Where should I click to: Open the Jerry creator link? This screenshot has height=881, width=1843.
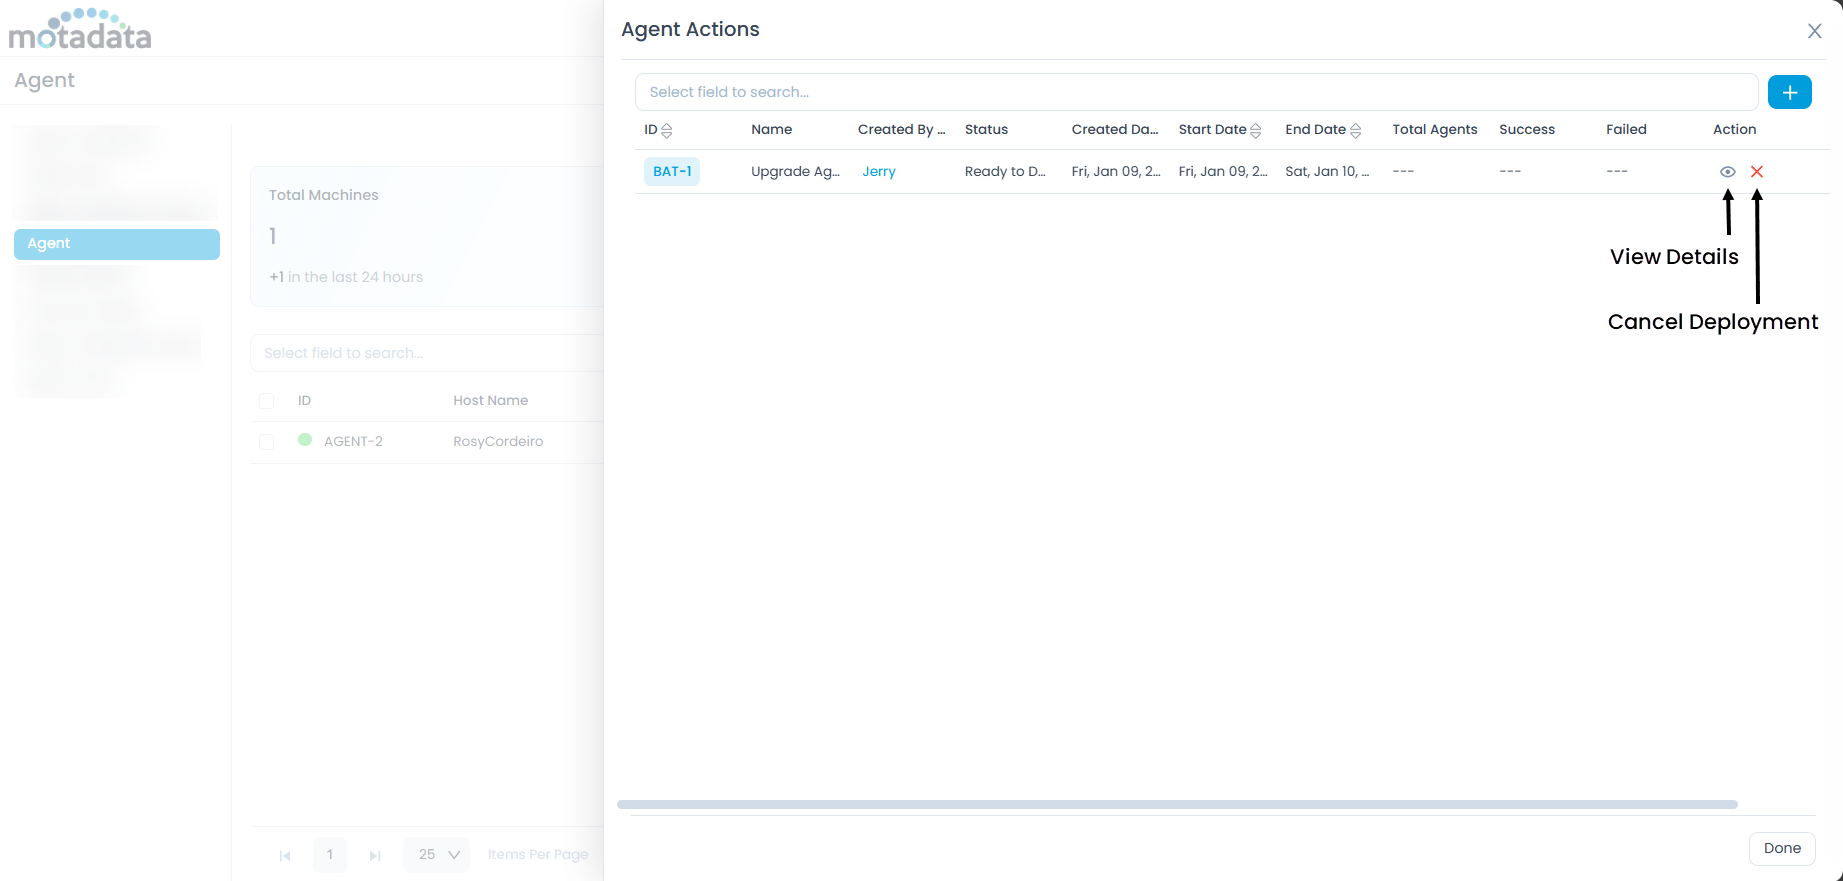point(879,172)
